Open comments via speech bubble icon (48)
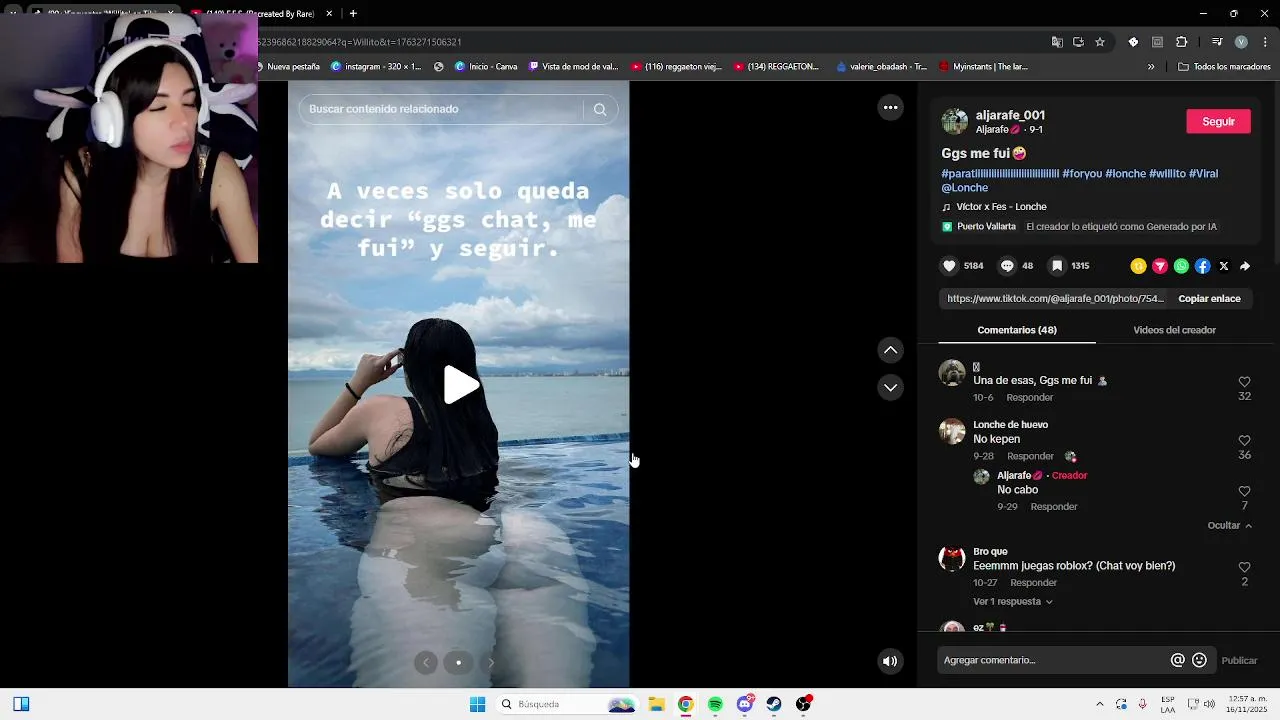The image size is (1280, 720). [1007, 266]
